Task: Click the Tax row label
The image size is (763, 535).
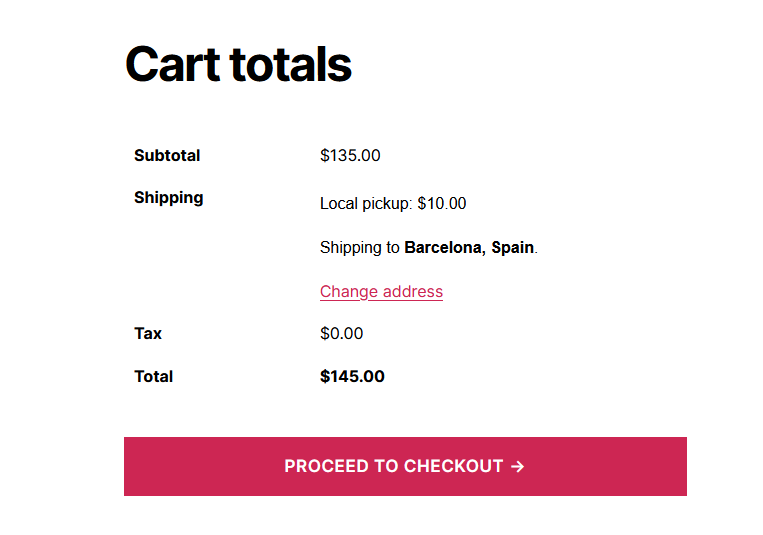Action: 148,333
